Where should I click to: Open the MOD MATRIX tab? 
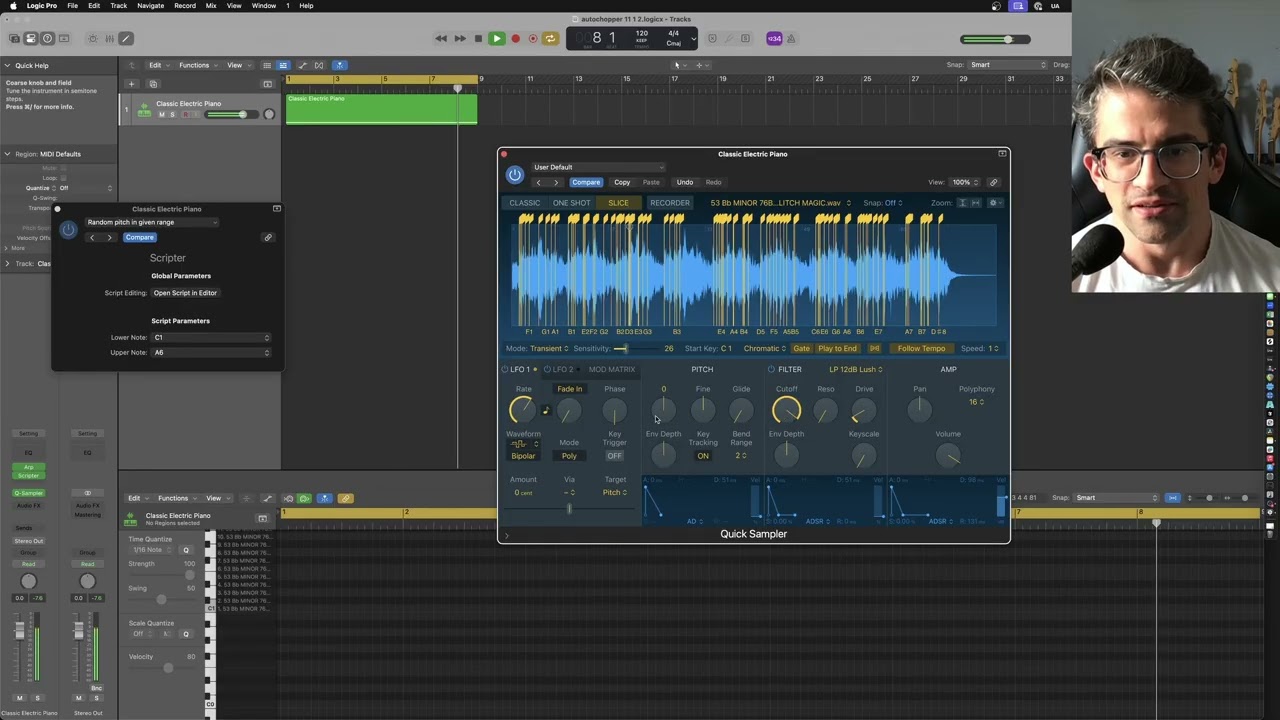pyautogui.click(x=612, y=369)
